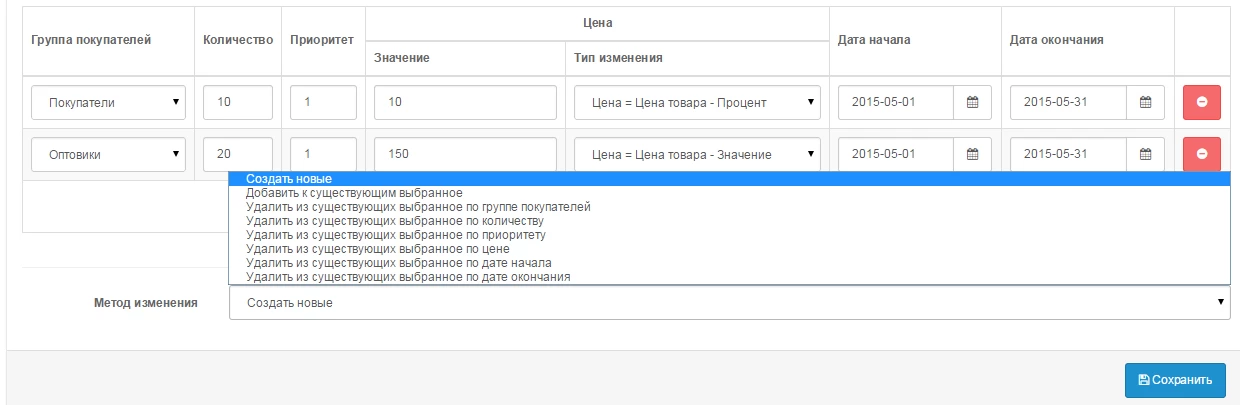This screenshot has width=1240, height=405.
Task: Open calendar for second row start date
Action: 971,154
